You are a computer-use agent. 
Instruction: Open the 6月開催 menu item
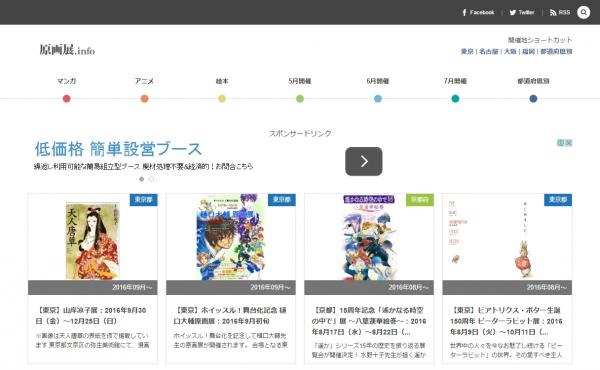click(378, 81)
